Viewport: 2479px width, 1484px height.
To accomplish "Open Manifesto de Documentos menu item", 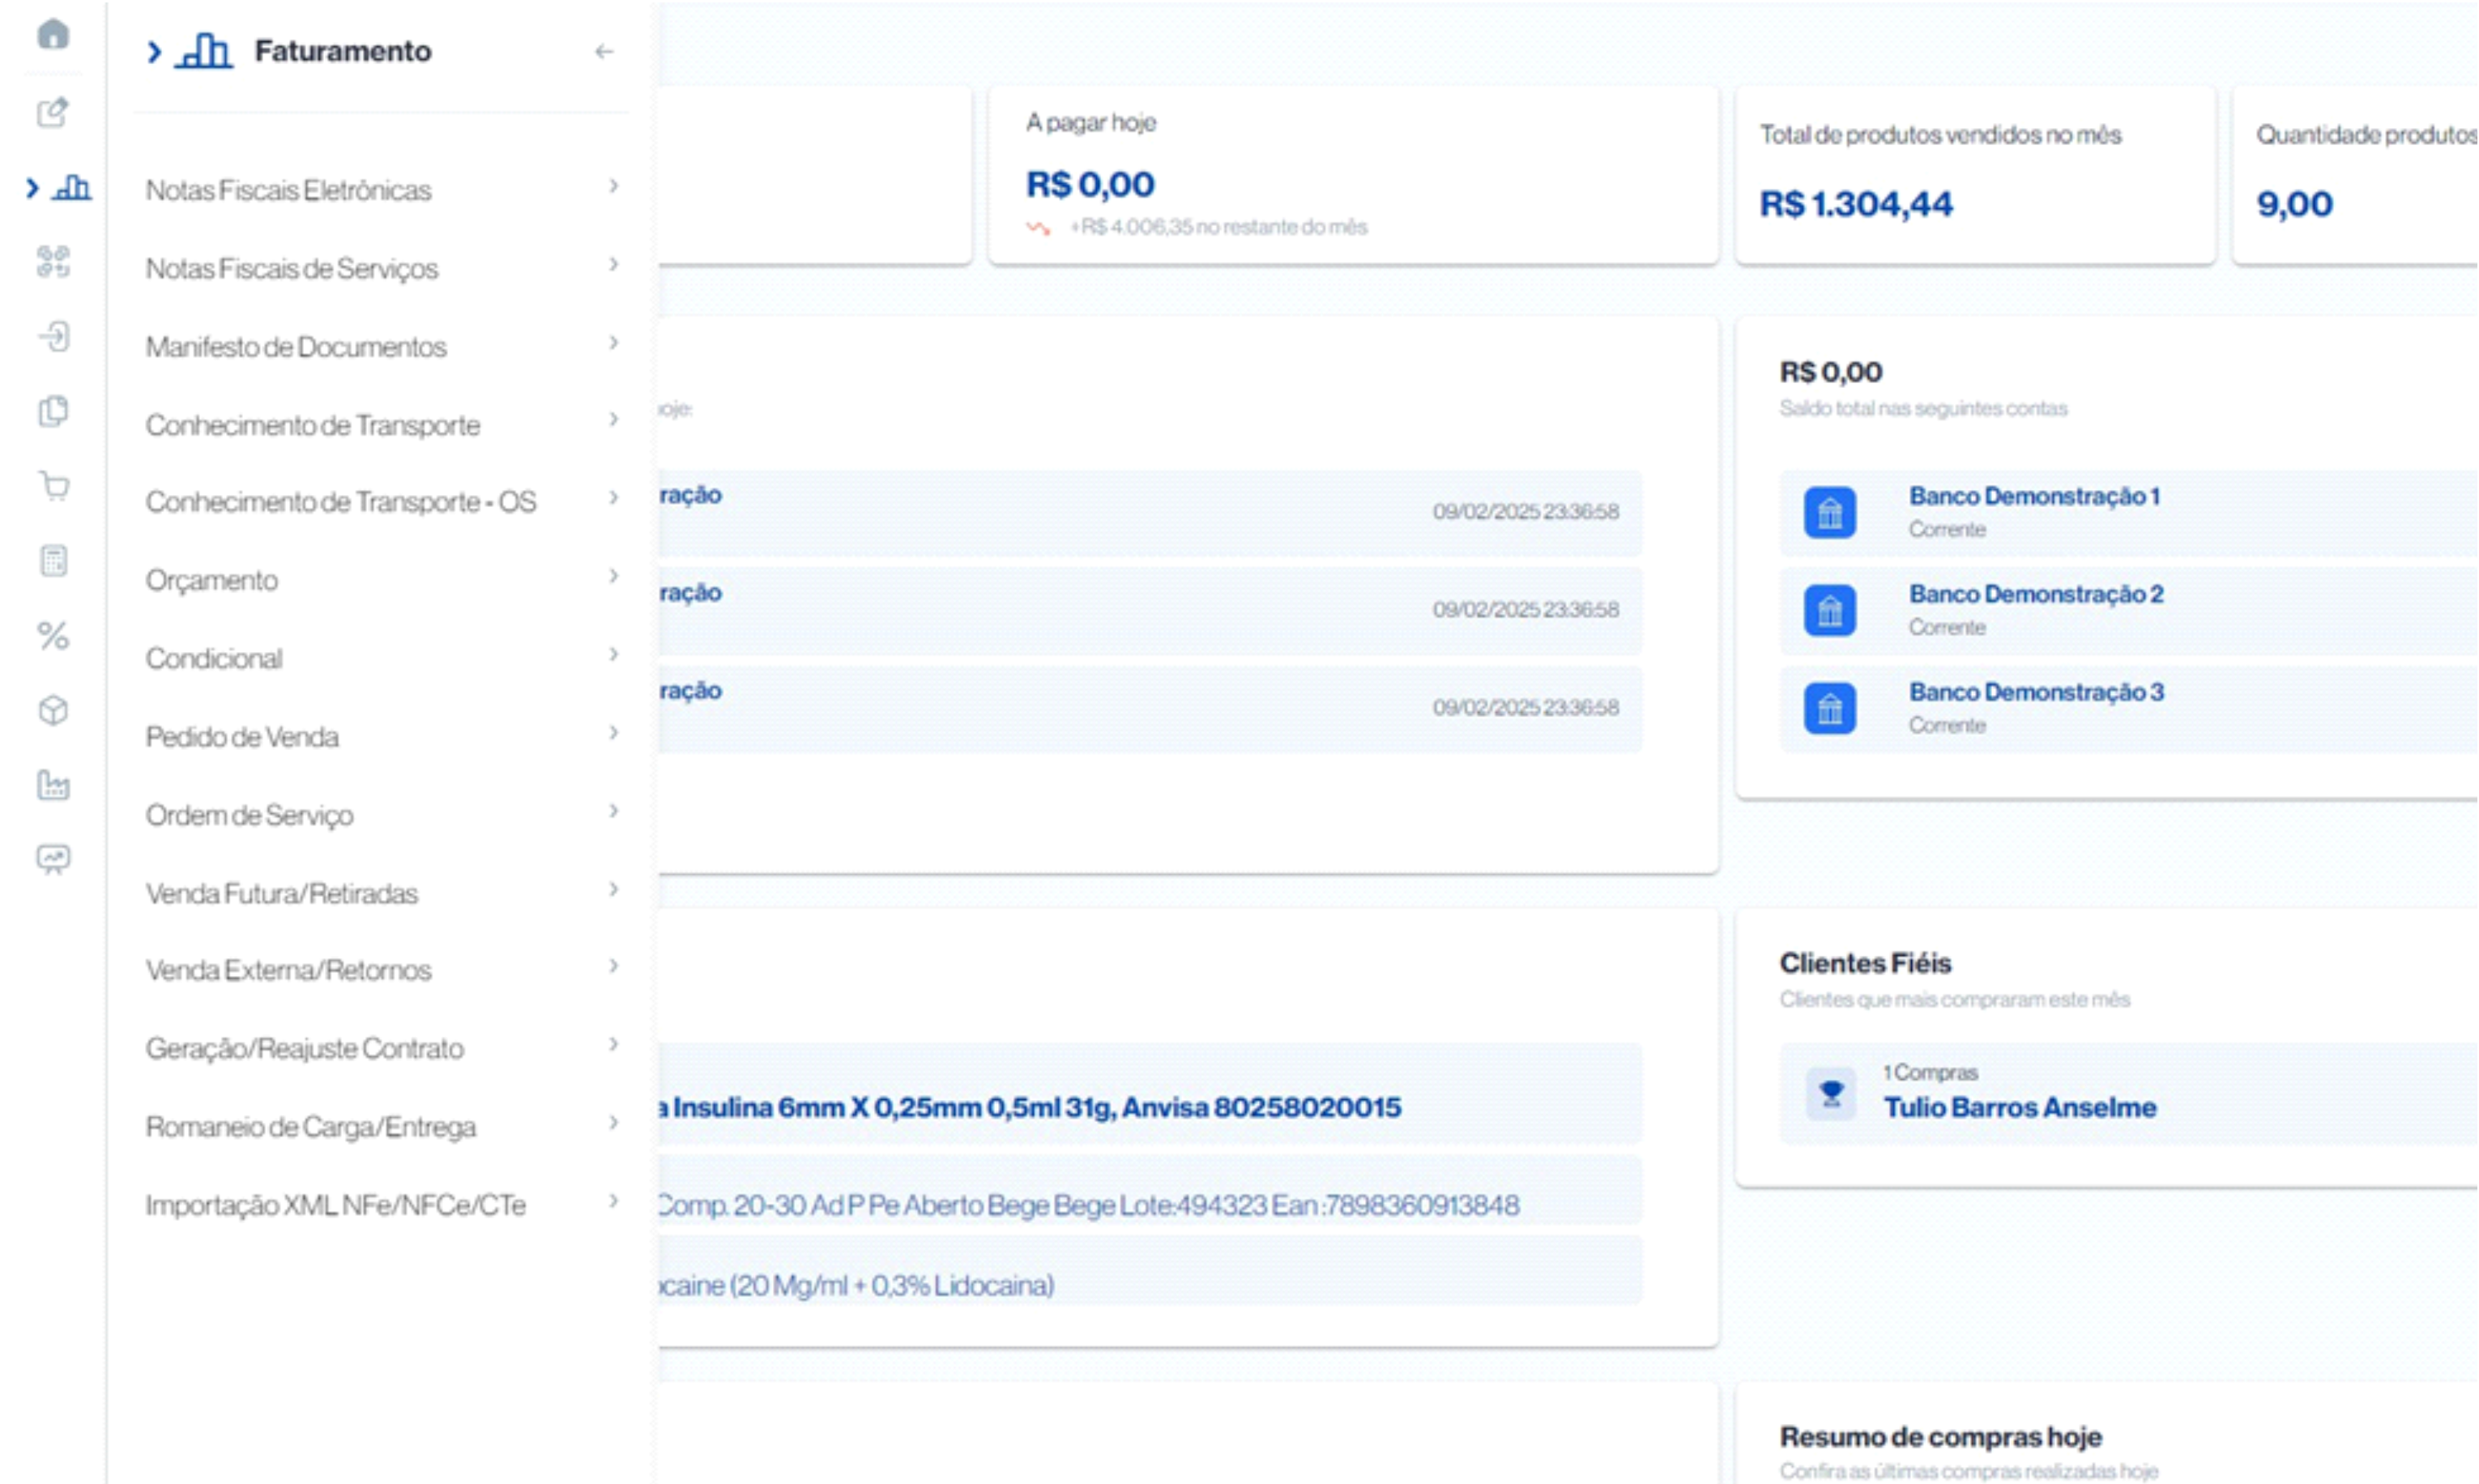I will point(296,347).
